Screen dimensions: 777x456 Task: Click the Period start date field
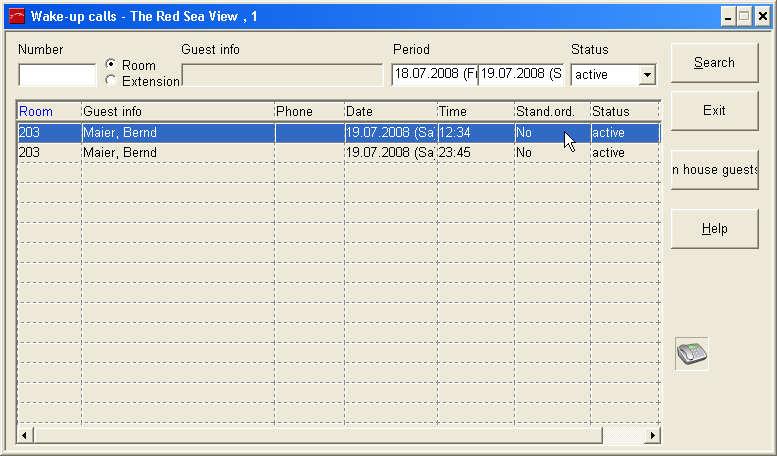tap(434, 75)
